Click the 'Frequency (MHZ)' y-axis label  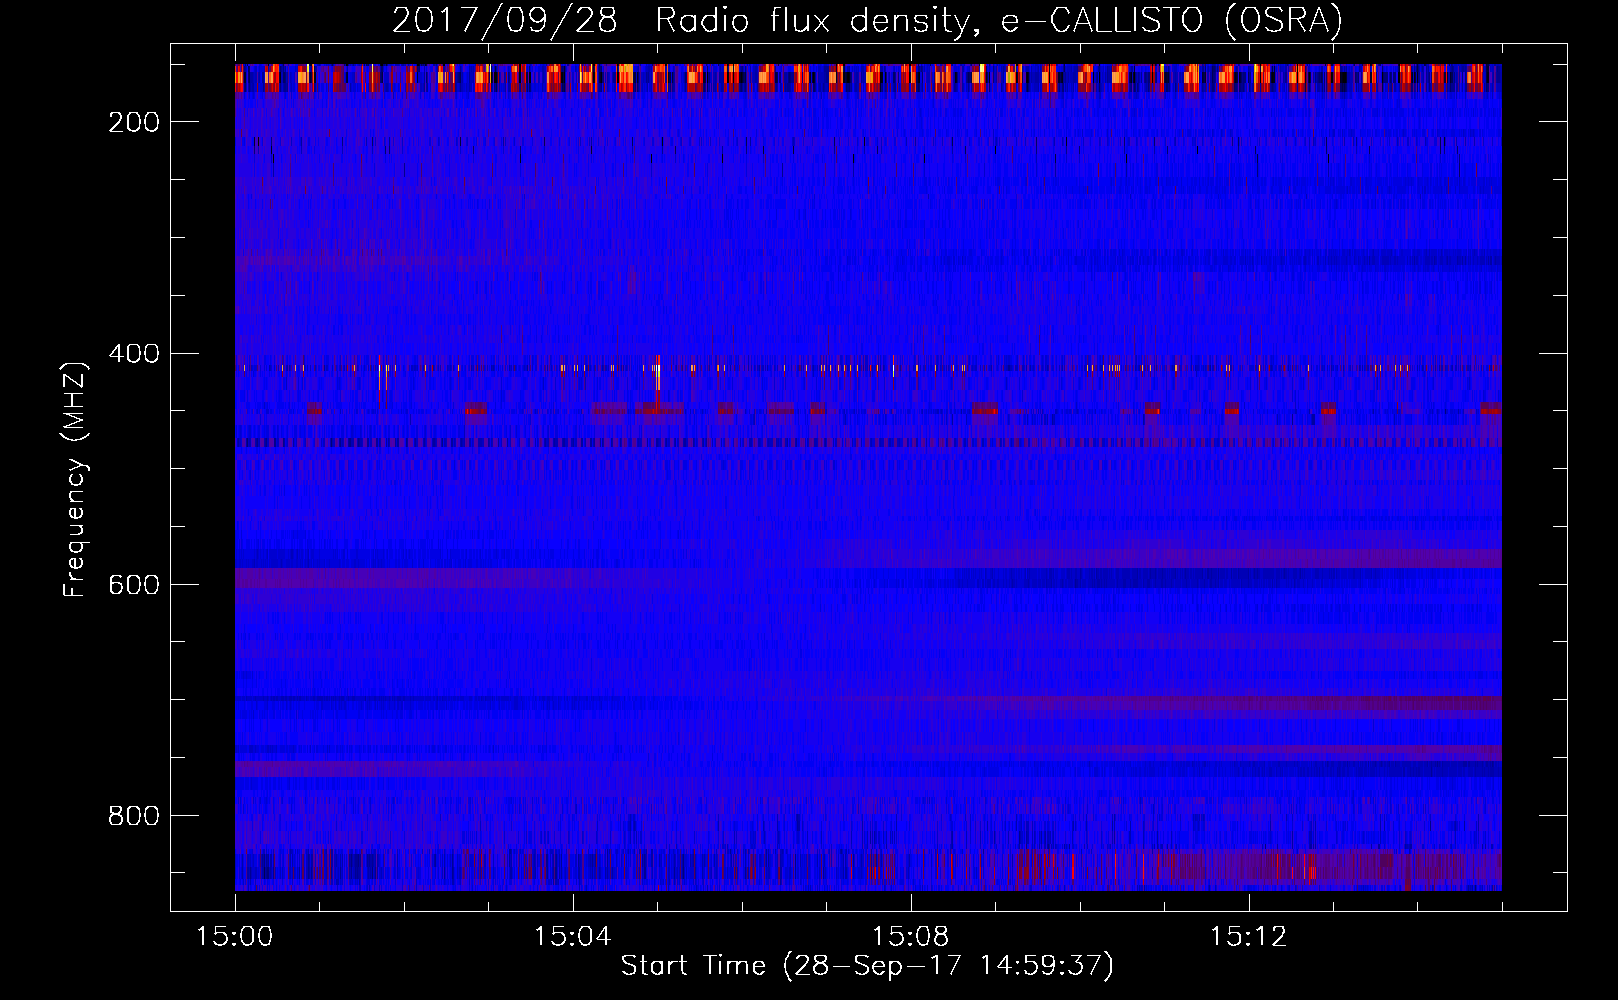[x=75, y=479]
